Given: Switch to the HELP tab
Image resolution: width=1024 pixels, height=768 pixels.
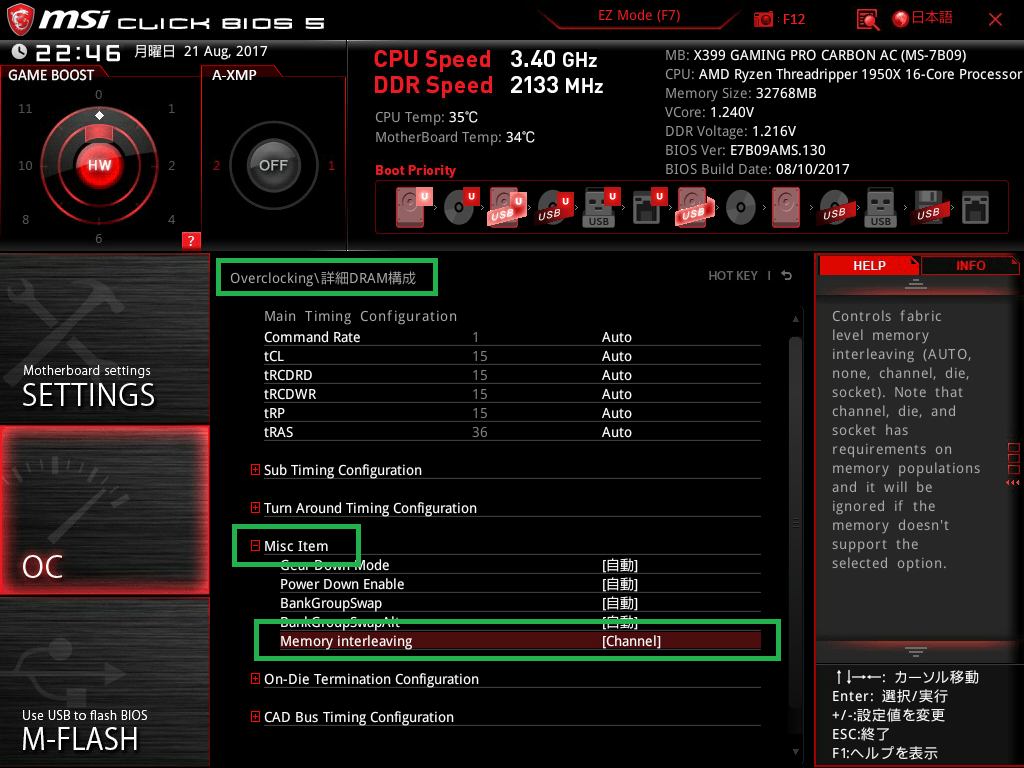Looking at the screenshot, I should tap(869, 266).
